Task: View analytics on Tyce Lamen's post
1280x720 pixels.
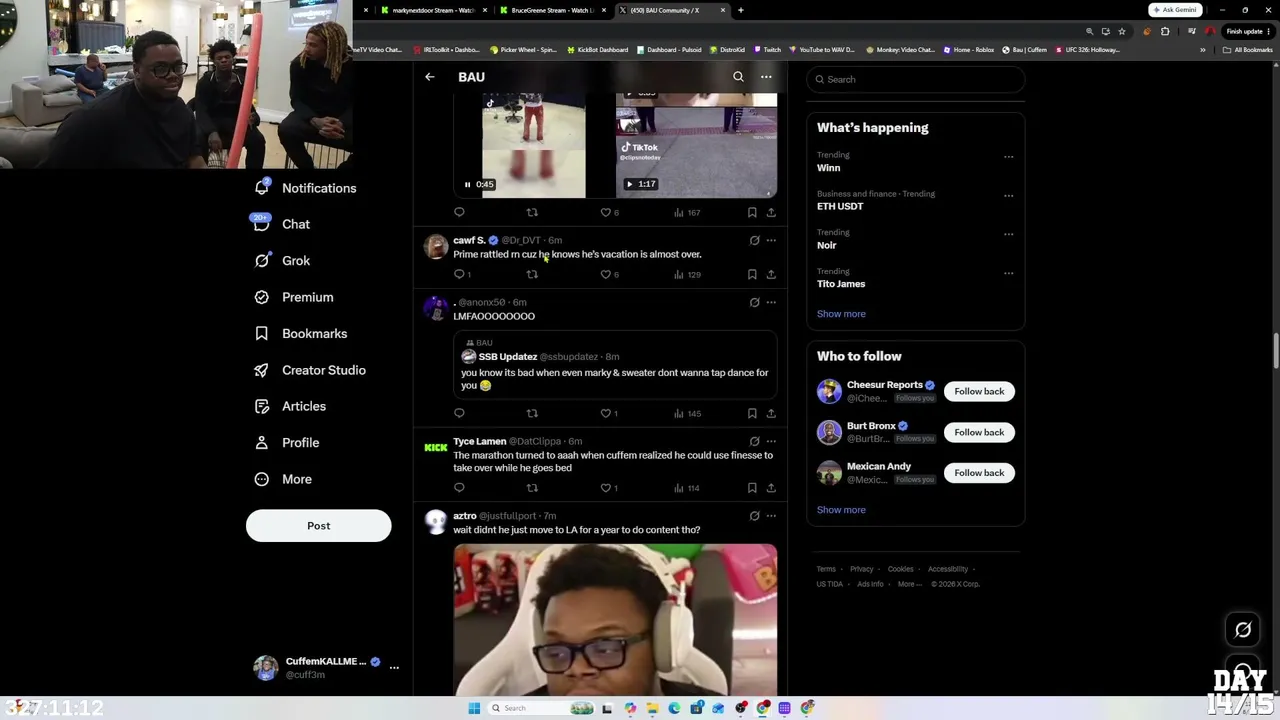Action: pyautogui.click(x=687, y=488)
